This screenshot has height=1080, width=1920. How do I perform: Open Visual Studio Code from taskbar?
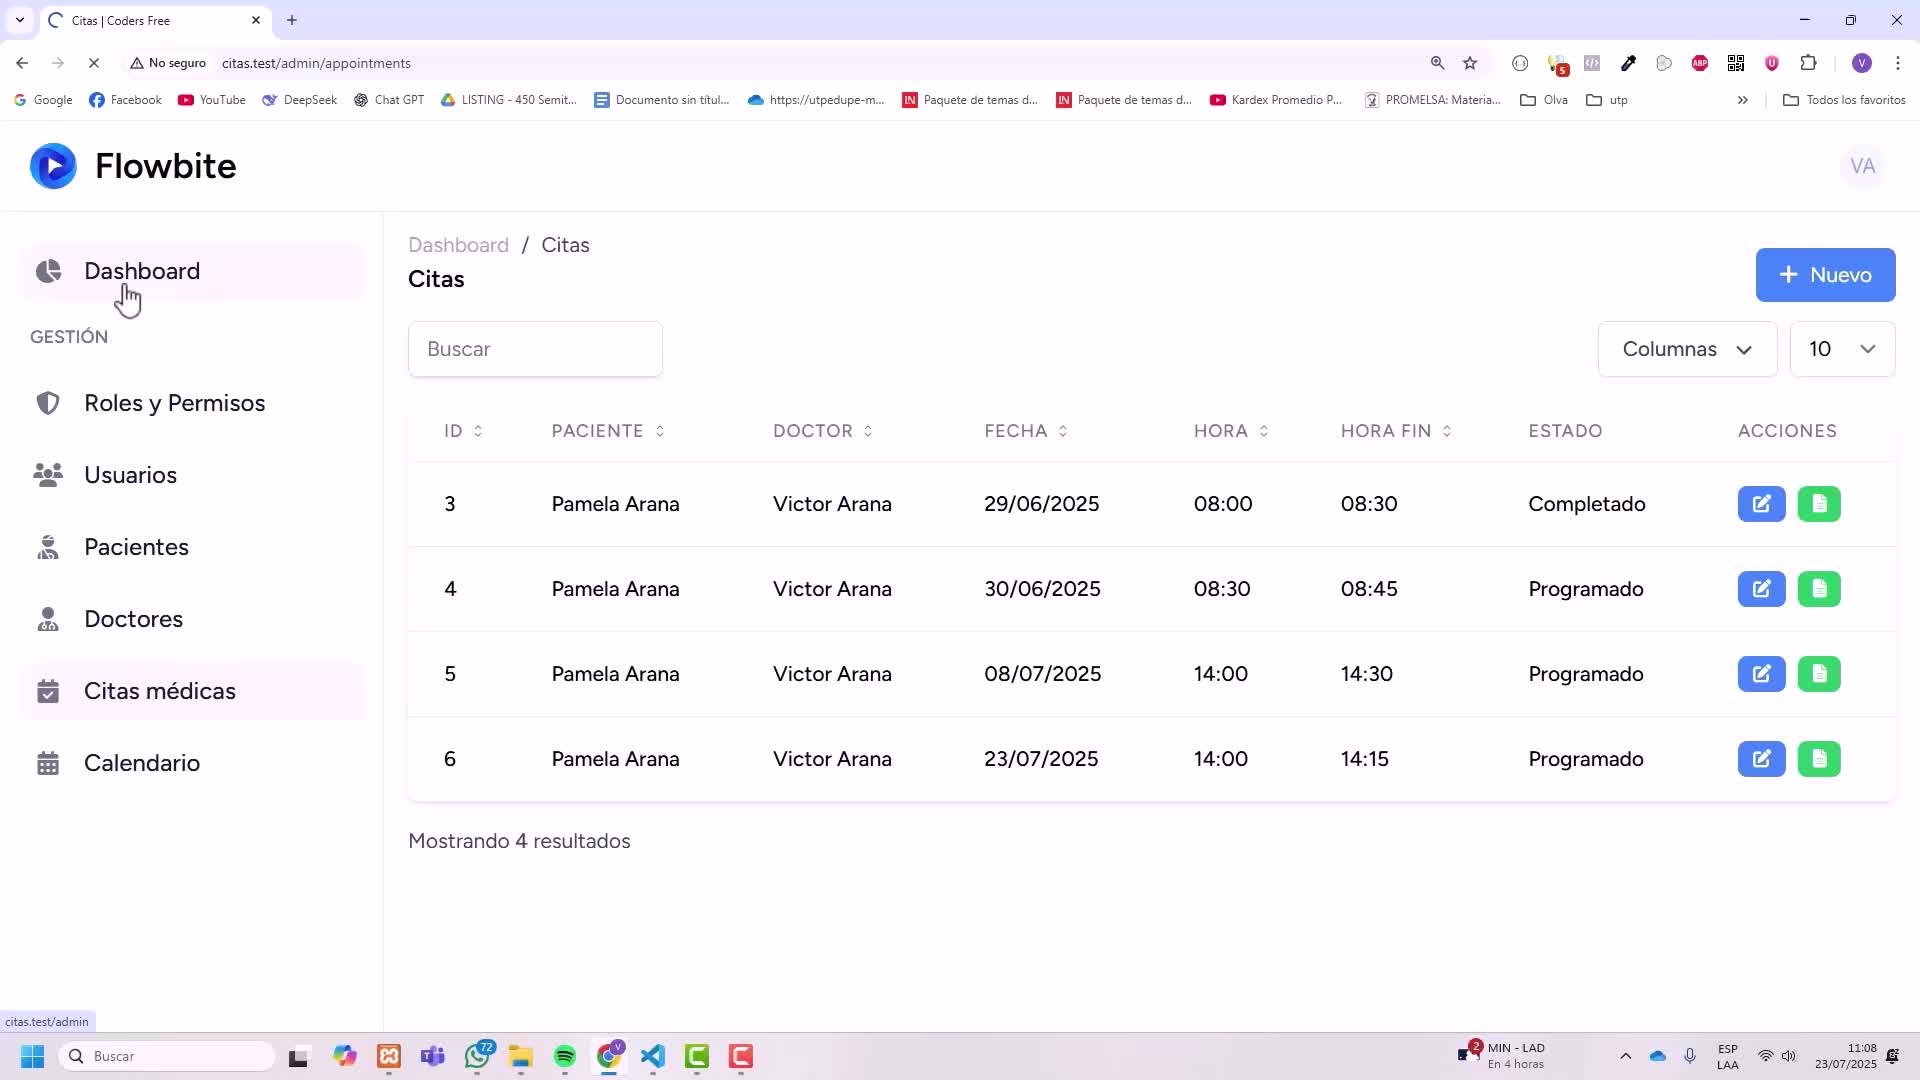point(653,1056)
